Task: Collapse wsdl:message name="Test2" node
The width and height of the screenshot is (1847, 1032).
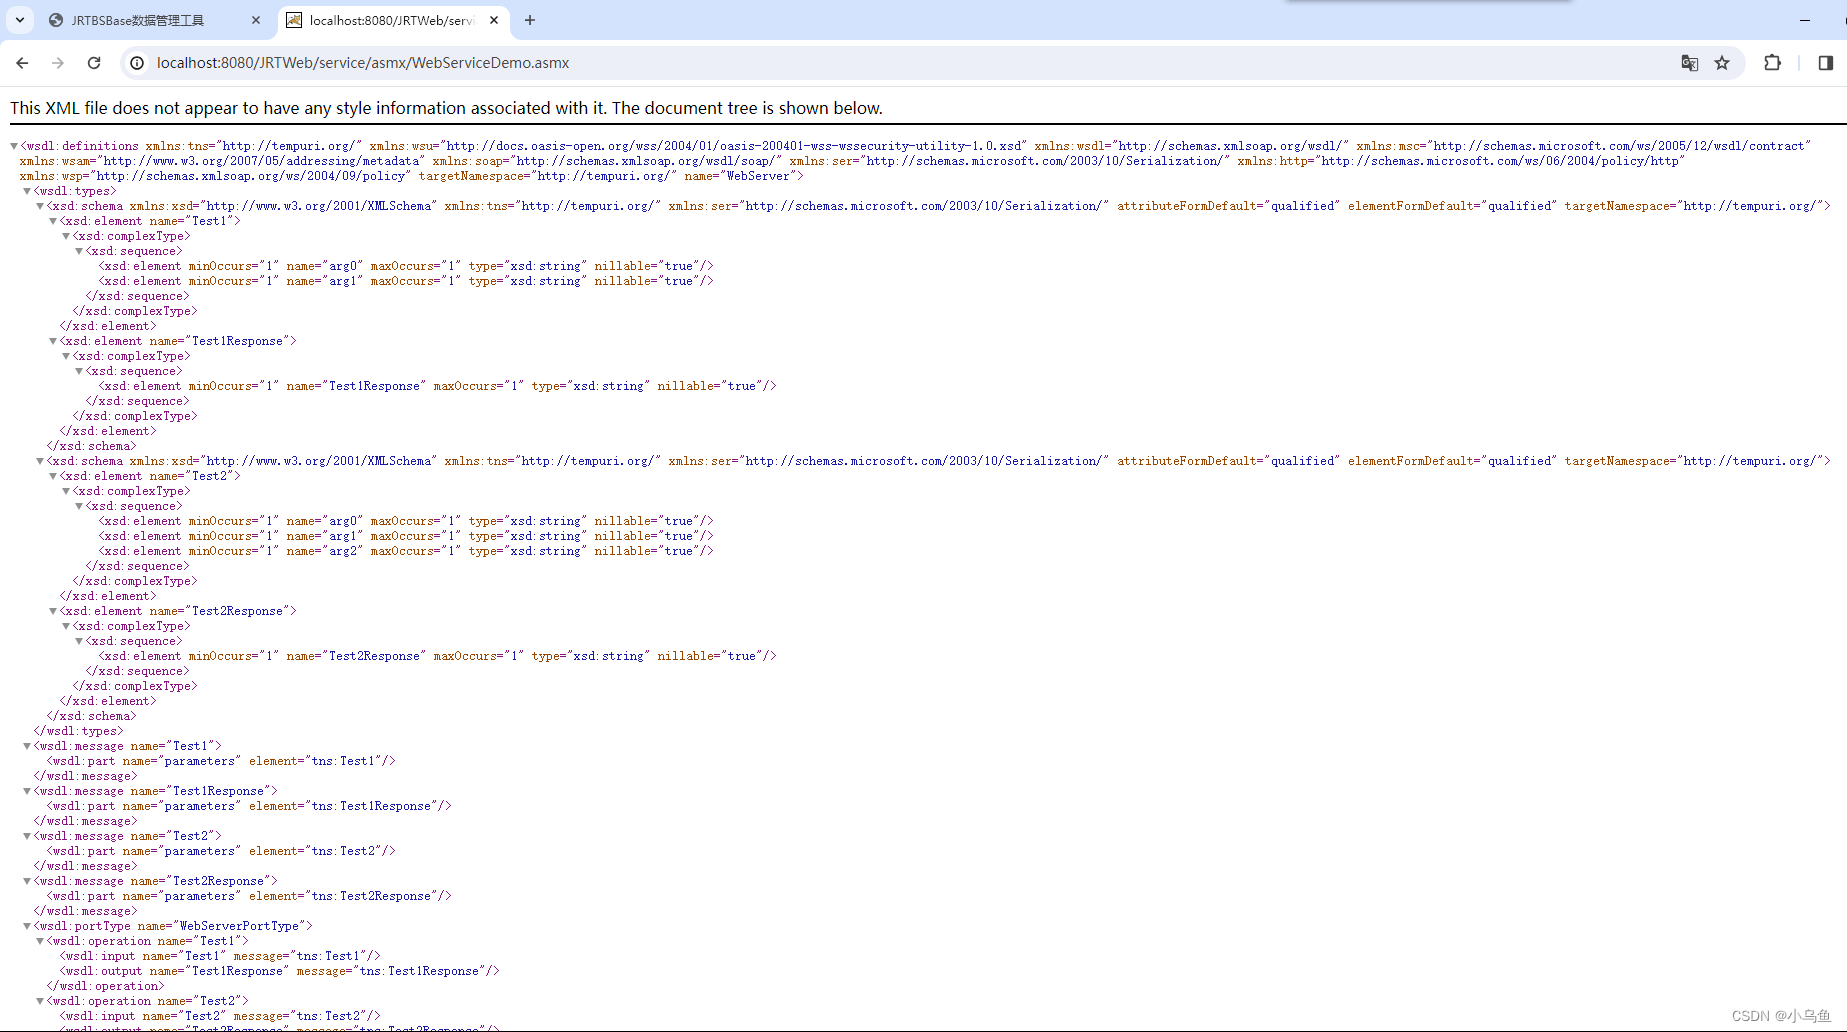Action: coord(27,836)
